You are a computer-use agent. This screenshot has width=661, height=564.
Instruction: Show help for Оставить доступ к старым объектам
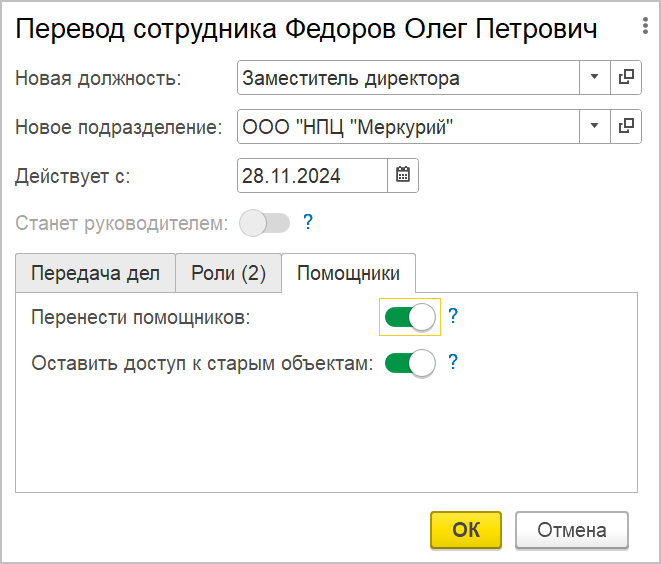point(452,362)
